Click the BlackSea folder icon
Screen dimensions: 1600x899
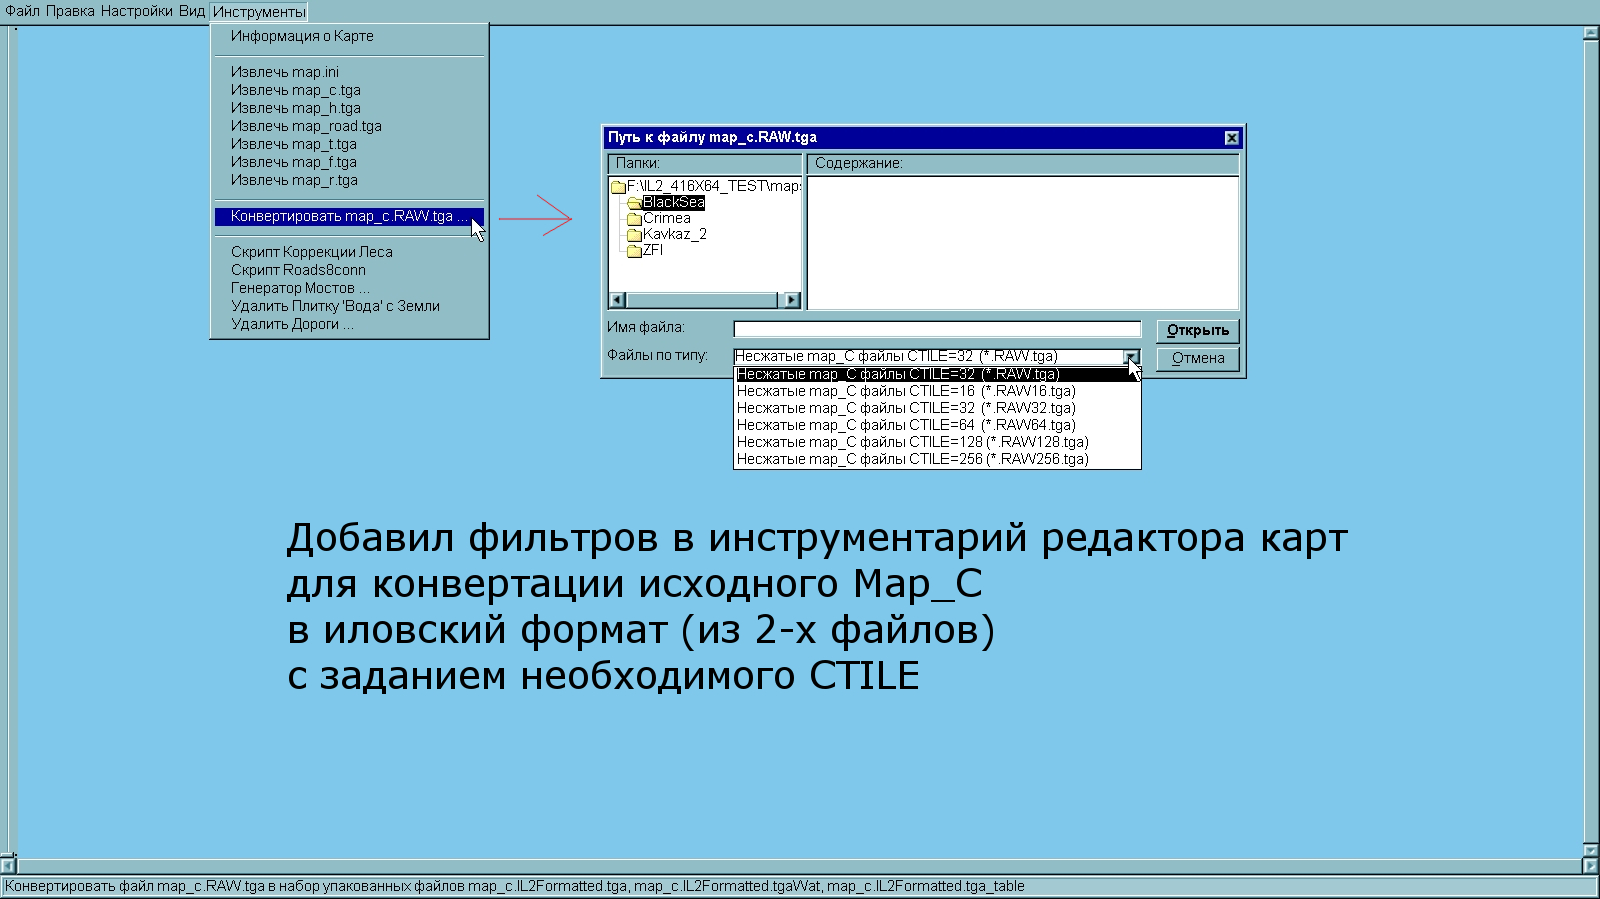(x=634, y=203)
